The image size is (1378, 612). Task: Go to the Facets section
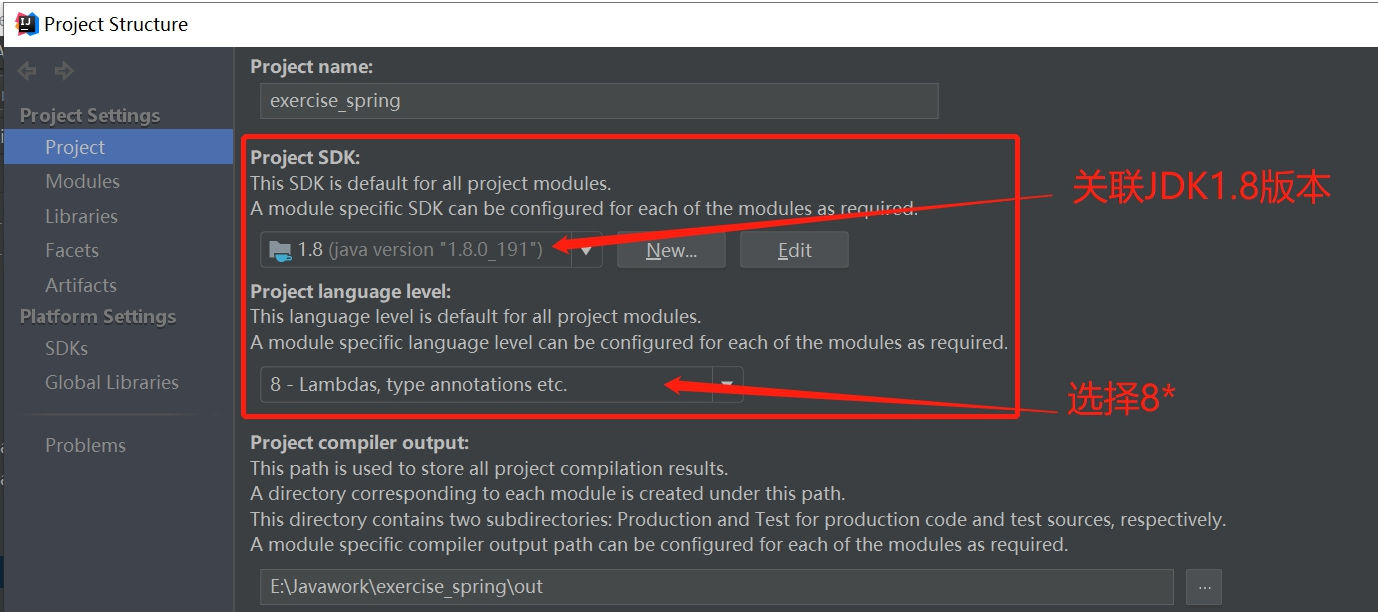72,250
